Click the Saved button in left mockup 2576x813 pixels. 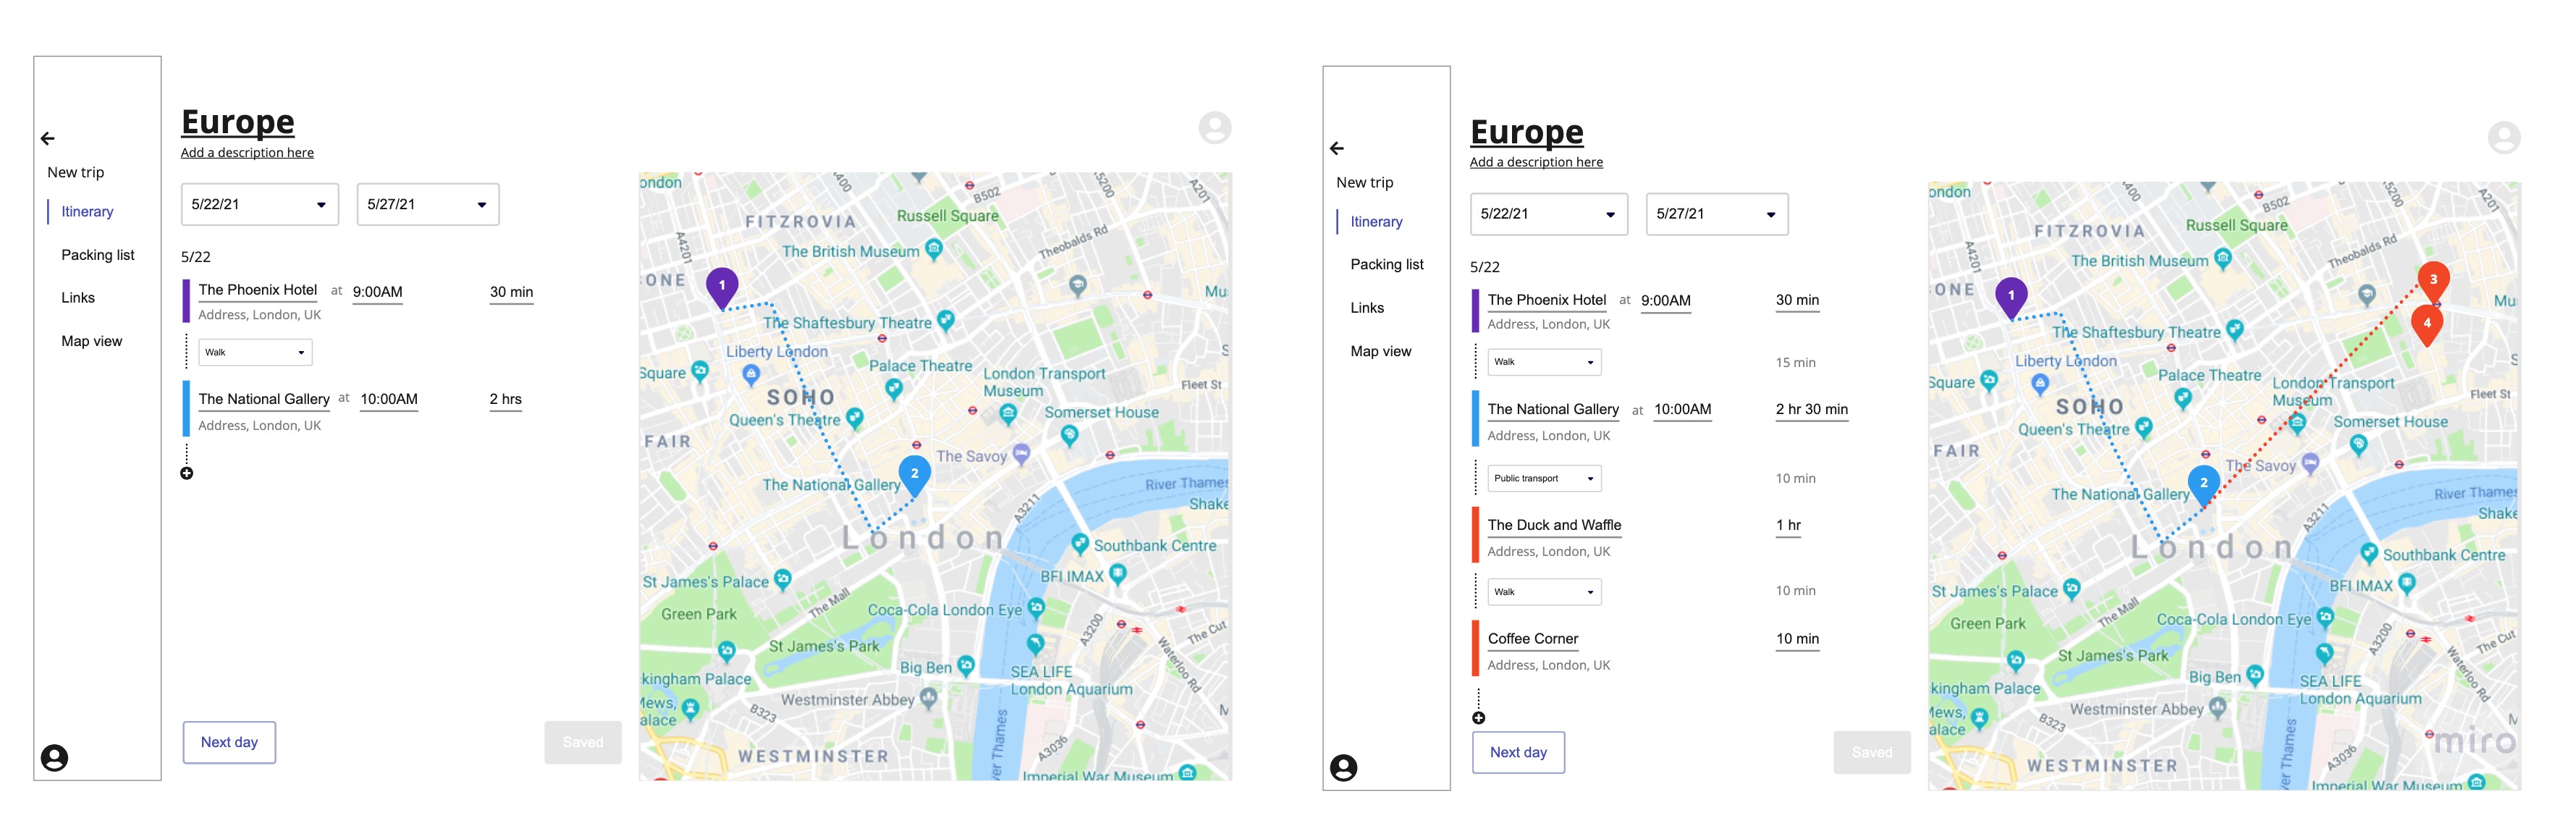pos(583,742)
